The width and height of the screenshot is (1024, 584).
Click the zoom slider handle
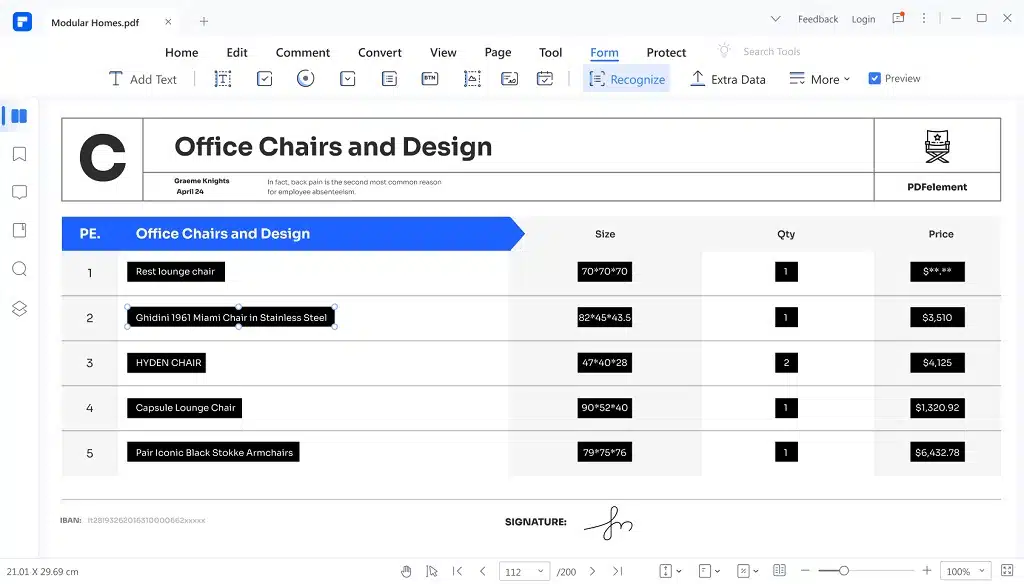(x=844, y=571)
